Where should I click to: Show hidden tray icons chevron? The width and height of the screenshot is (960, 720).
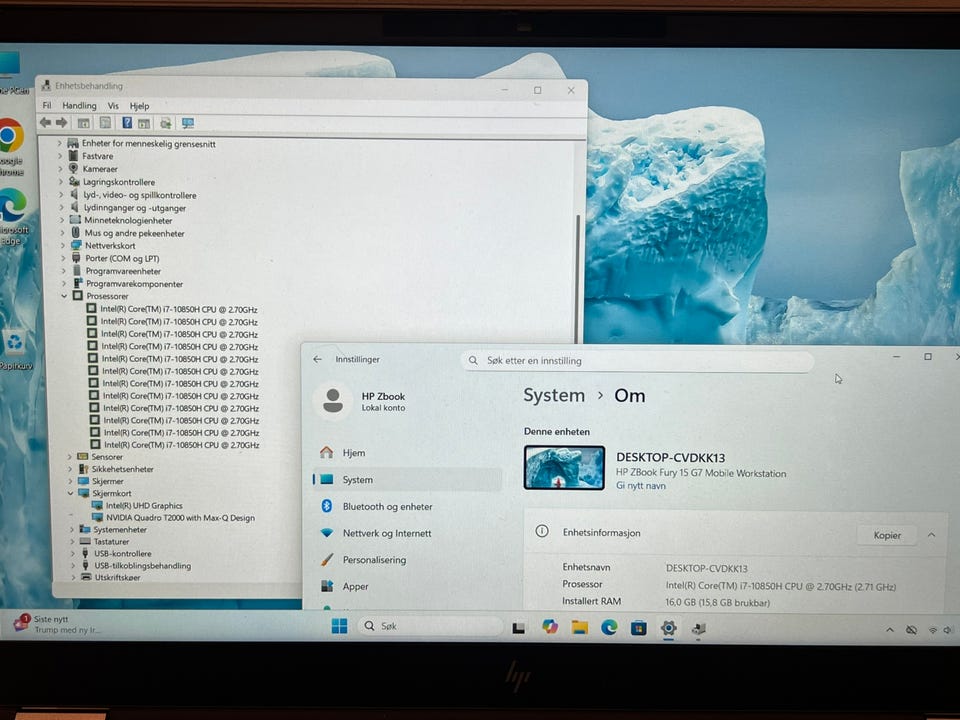point(890,629)
